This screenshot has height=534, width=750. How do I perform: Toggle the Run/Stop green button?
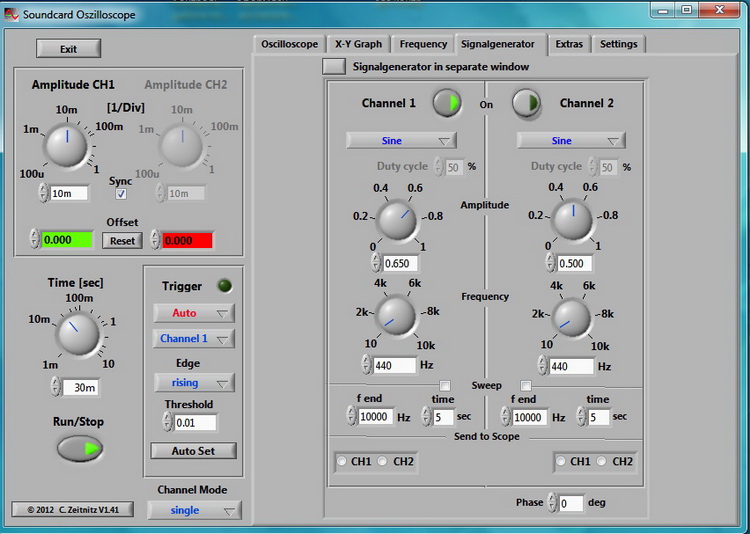coord(80,449)
